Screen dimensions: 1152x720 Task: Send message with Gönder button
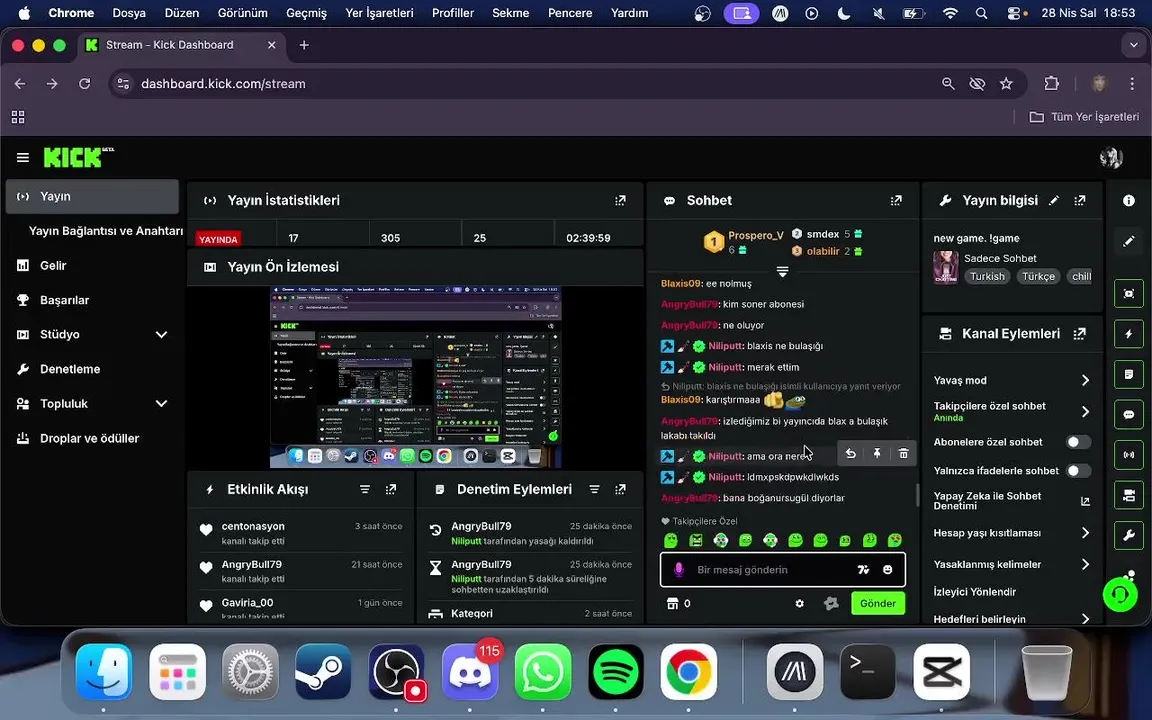tap(878, 603)
